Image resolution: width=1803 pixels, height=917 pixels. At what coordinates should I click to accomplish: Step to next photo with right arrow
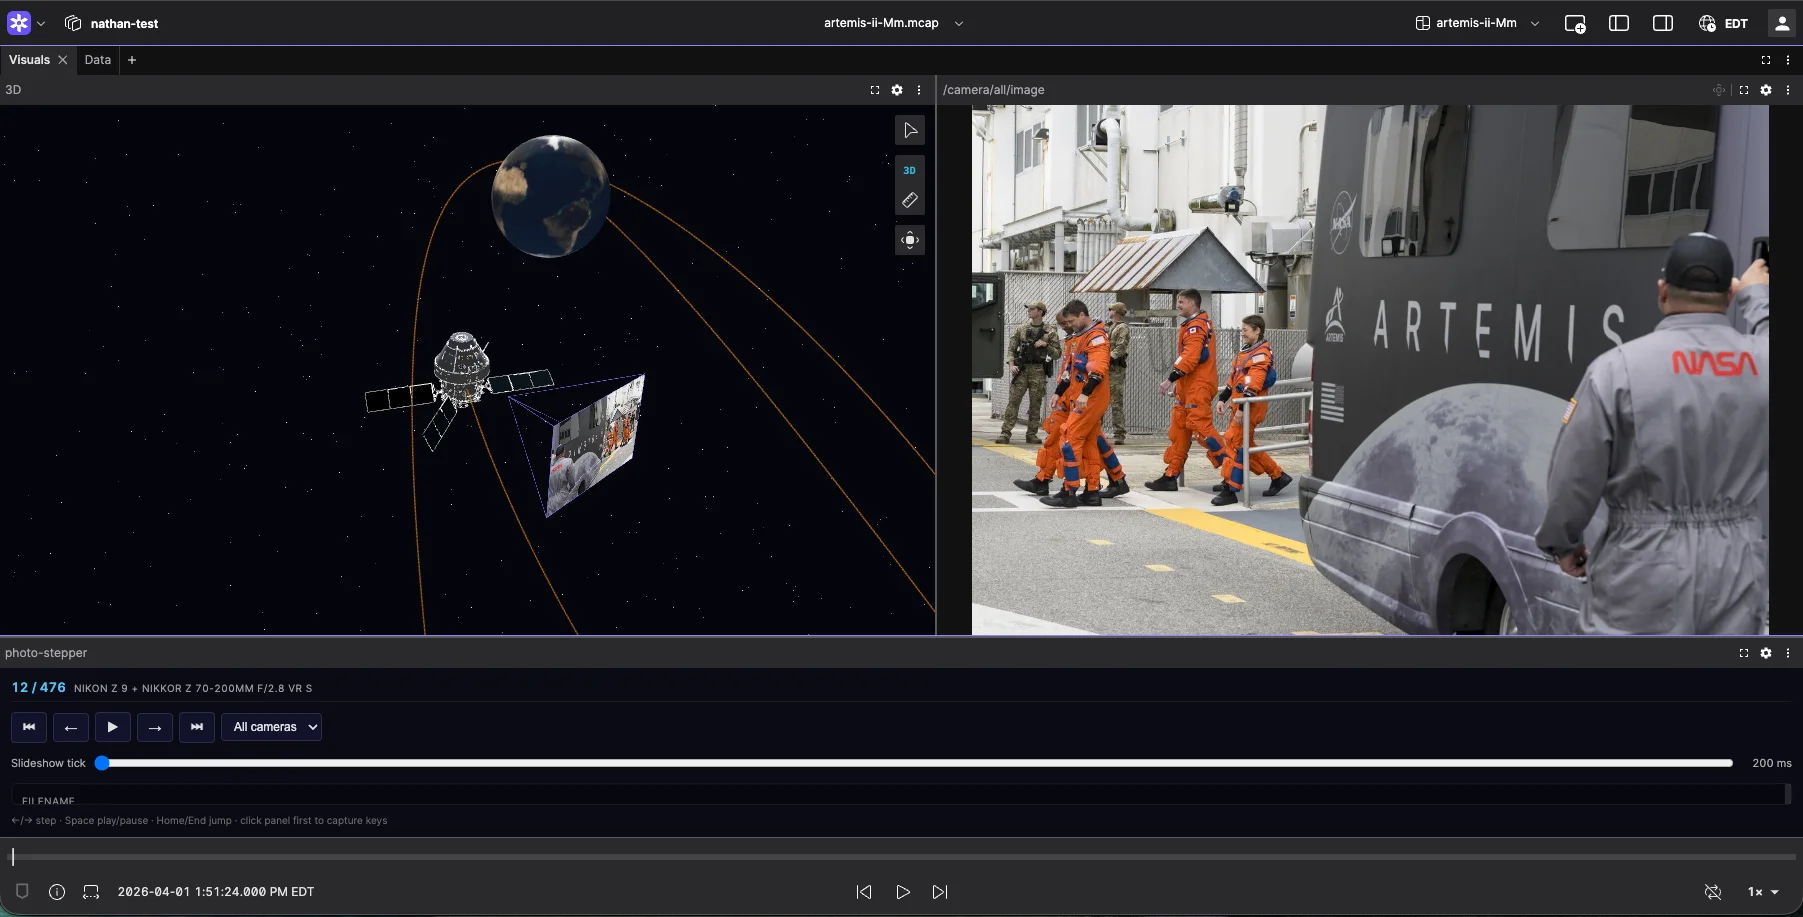(x=155, y=727)
